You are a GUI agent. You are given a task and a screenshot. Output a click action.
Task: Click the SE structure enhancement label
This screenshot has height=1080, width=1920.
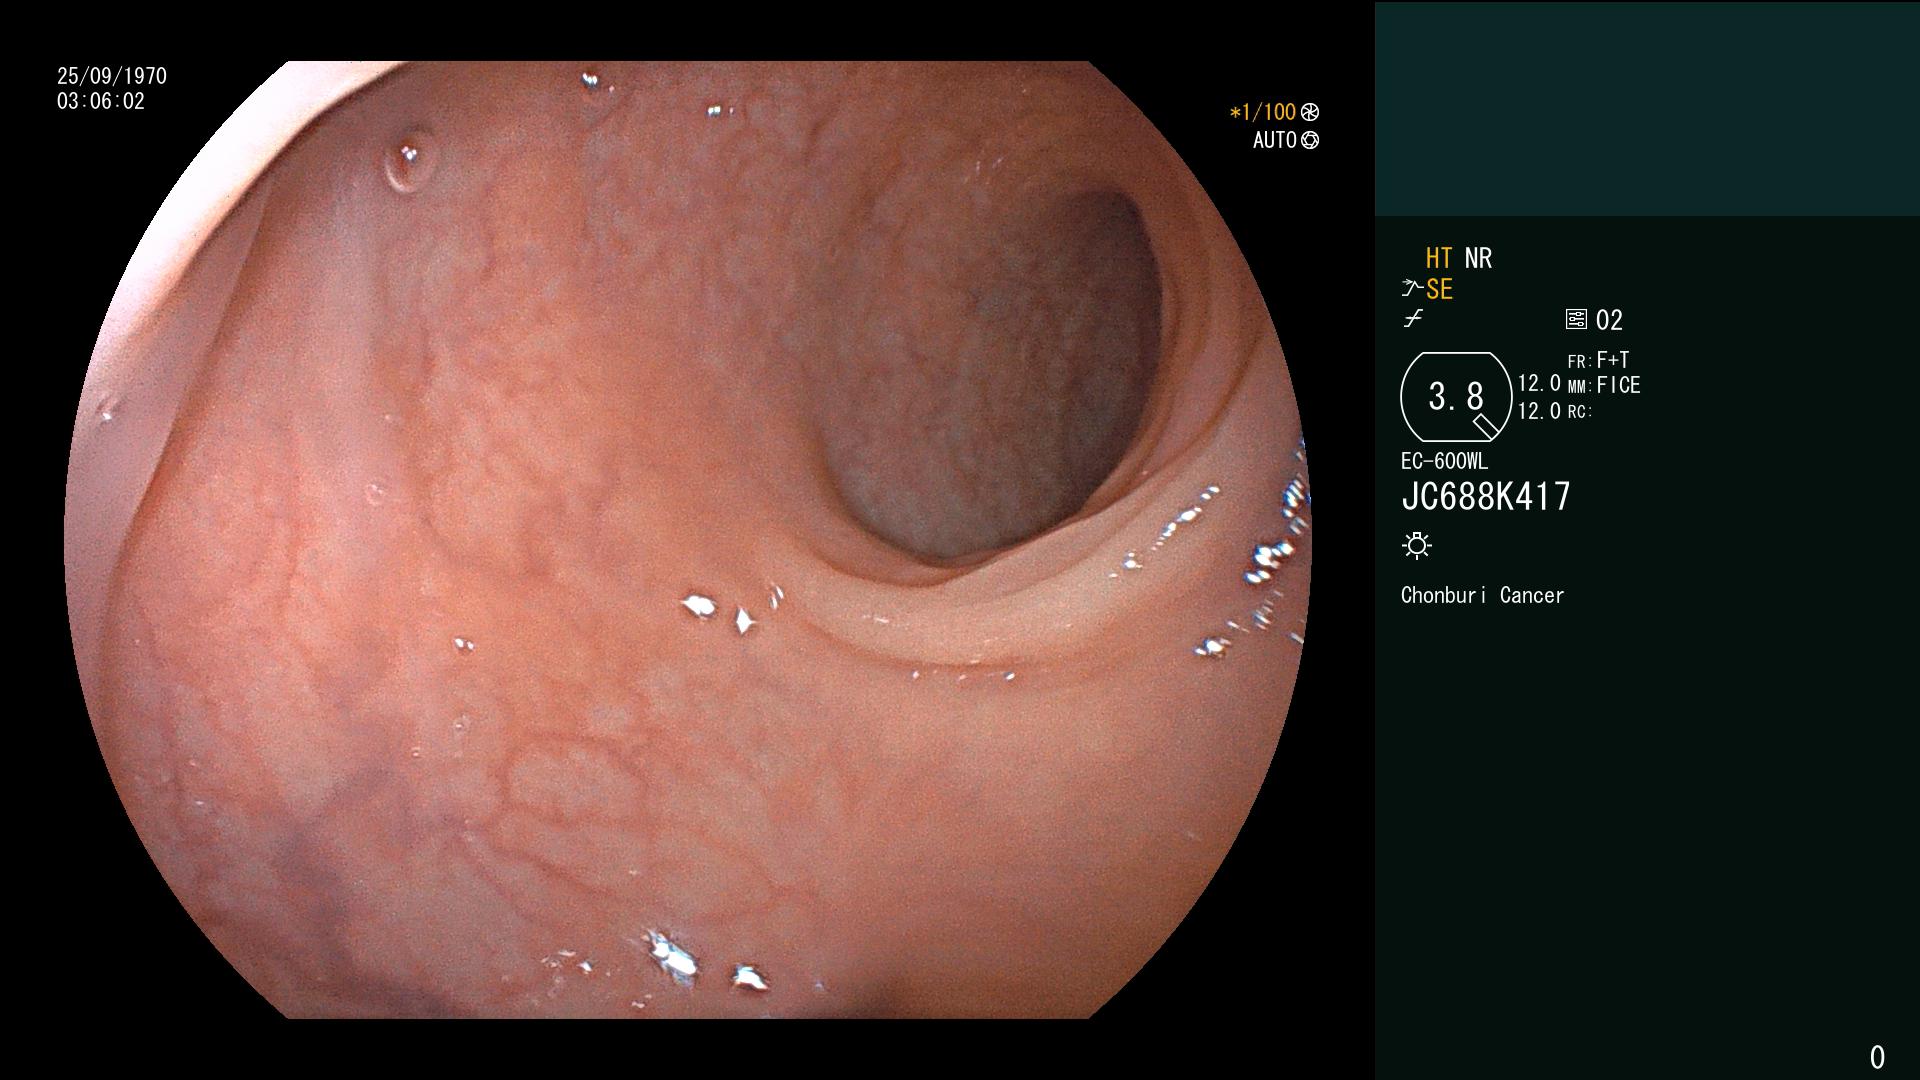tap(1439, 289)
